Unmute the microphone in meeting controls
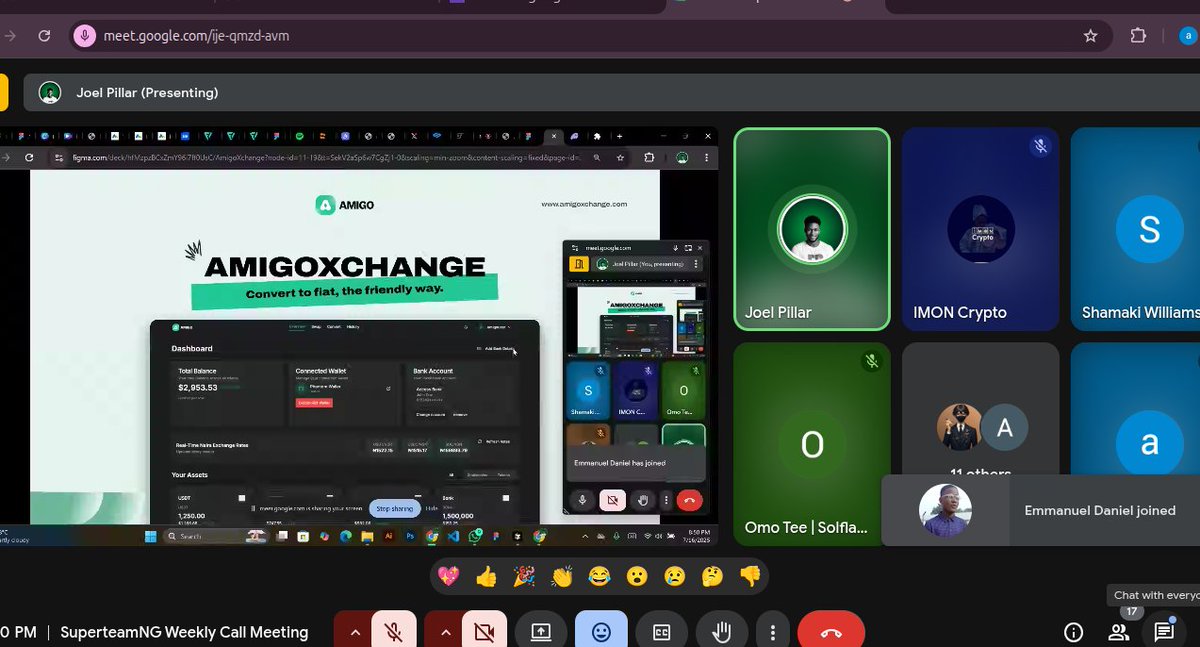 394,632
